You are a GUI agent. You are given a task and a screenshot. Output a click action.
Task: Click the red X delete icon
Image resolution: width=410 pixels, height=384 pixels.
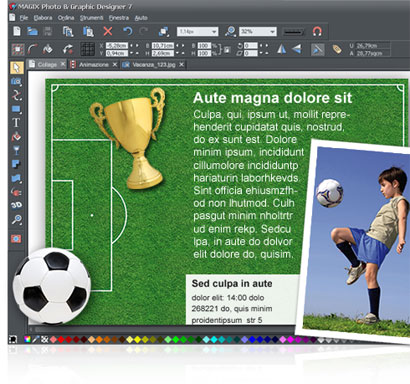[108, 31]
